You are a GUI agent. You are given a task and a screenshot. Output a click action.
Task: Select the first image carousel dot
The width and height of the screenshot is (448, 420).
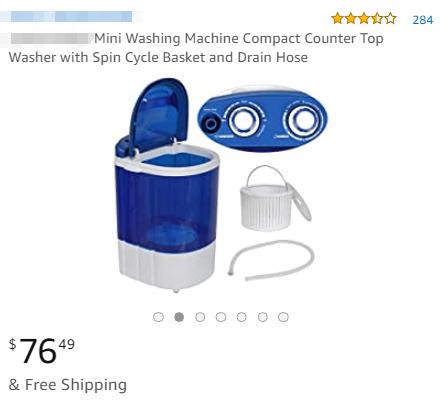pyautogui.click(x=158, y=317)
